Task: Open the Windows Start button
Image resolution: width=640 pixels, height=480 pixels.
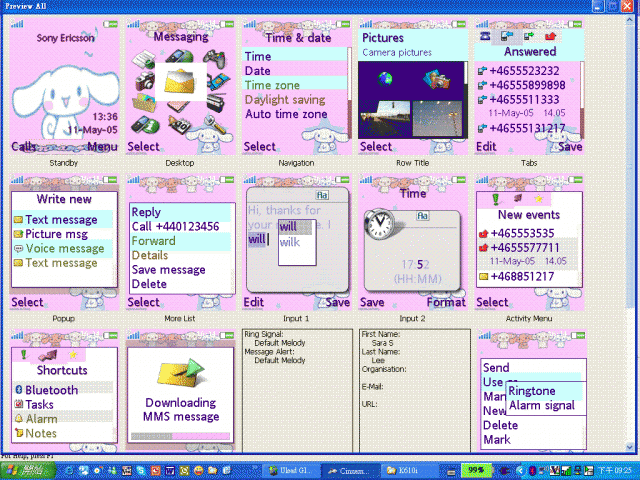Action: click(x=28, y=471)
